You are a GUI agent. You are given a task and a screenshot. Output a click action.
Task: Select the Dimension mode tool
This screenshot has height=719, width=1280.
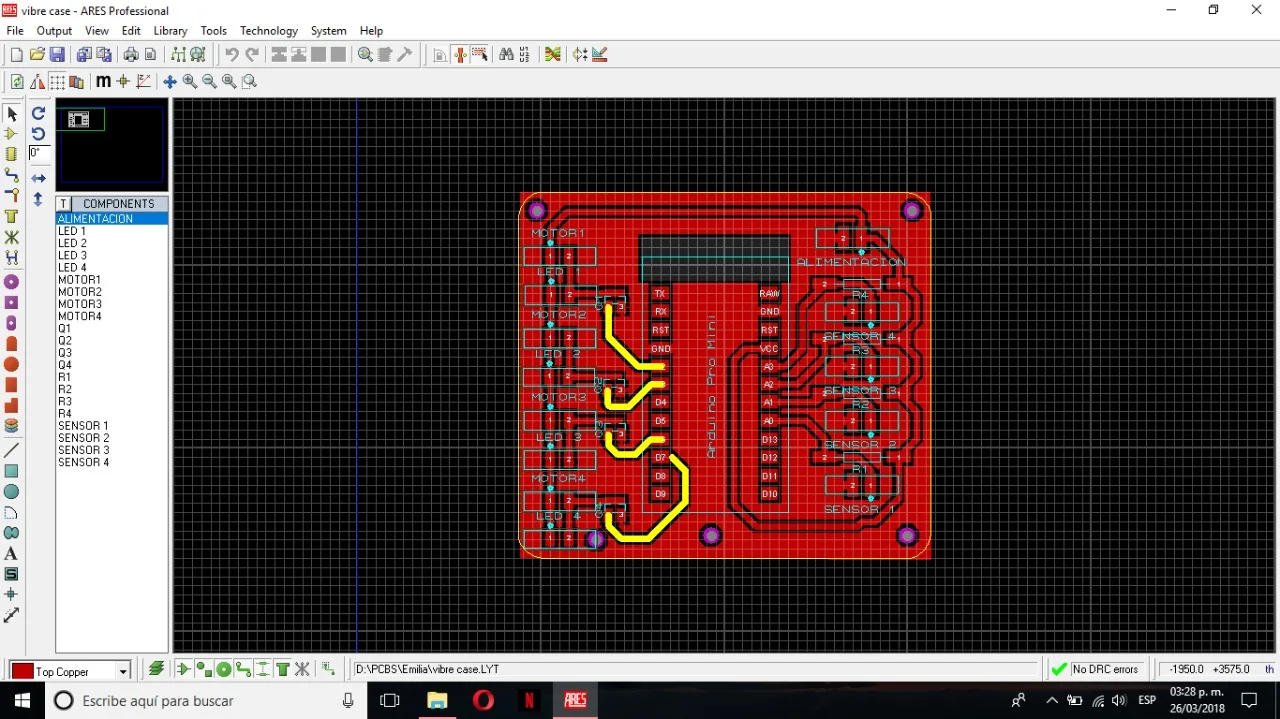pos(12,616)
